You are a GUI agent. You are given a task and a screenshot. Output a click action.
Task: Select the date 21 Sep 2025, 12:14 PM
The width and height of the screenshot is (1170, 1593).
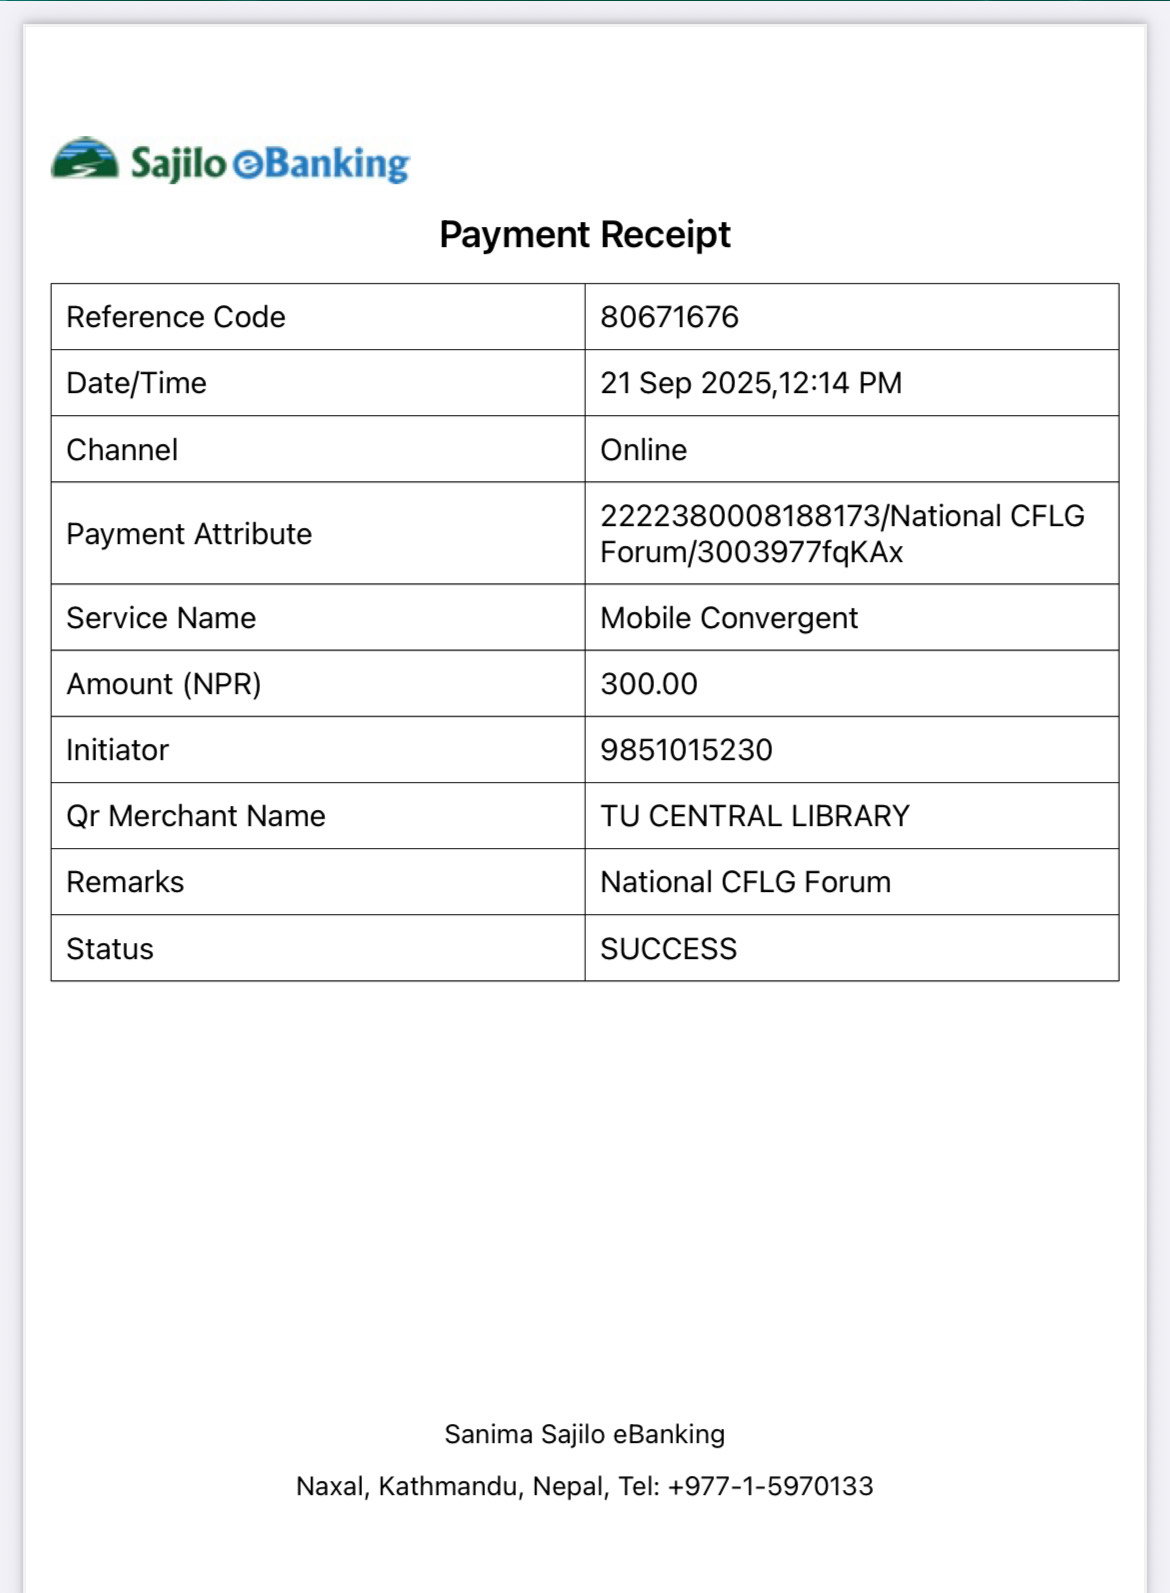point(751,383)
